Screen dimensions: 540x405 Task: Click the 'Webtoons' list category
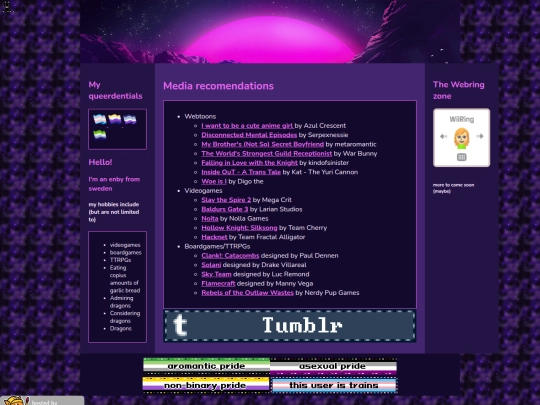(x=200, y=116)
